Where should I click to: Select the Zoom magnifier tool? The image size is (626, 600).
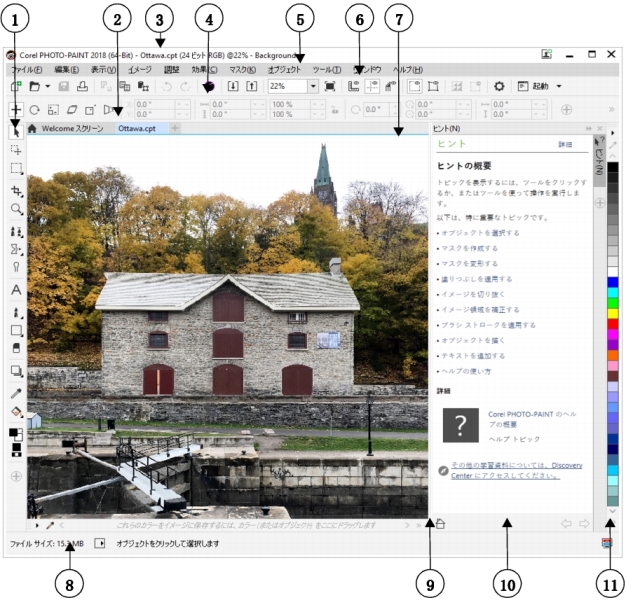pos(16,209)
